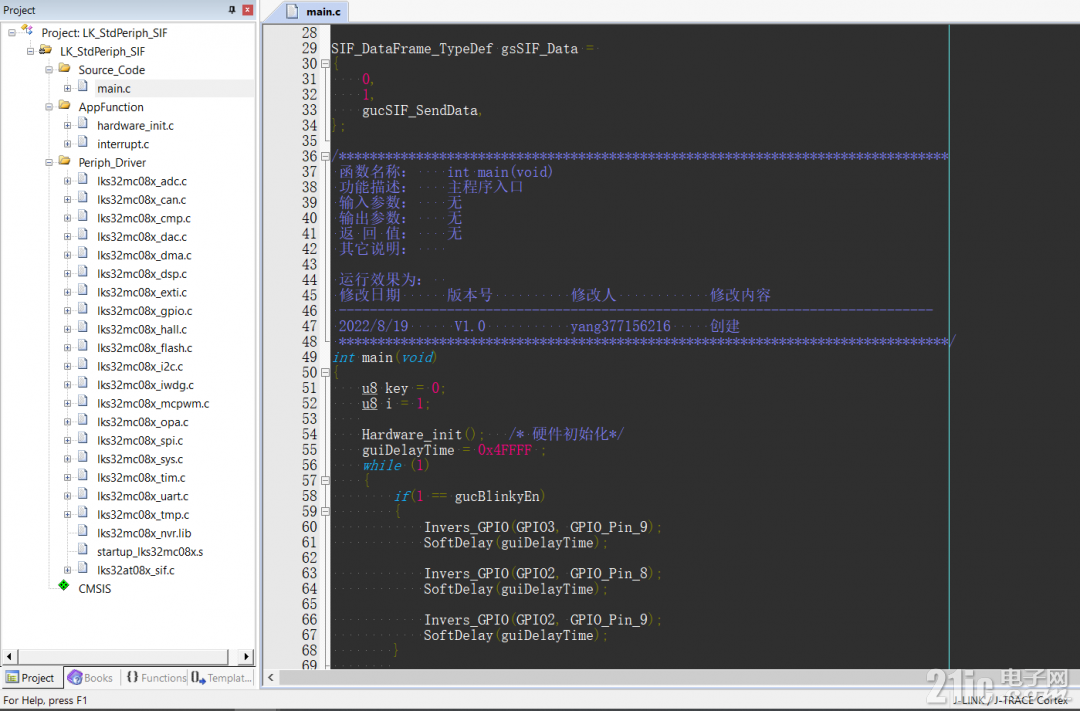The width and height of the screenshot is (1080, 711).
Task: Select interrupt.c in tree
Action: pyautogui.click(x=123, y=144)
